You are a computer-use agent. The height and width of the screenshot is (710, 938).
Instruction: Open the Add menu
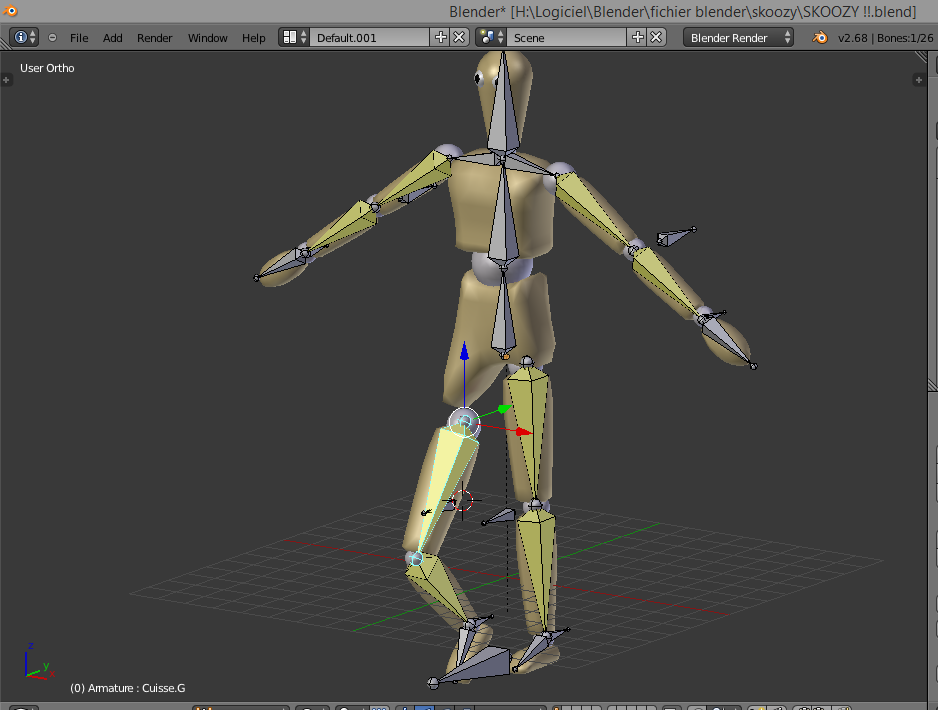112,37
